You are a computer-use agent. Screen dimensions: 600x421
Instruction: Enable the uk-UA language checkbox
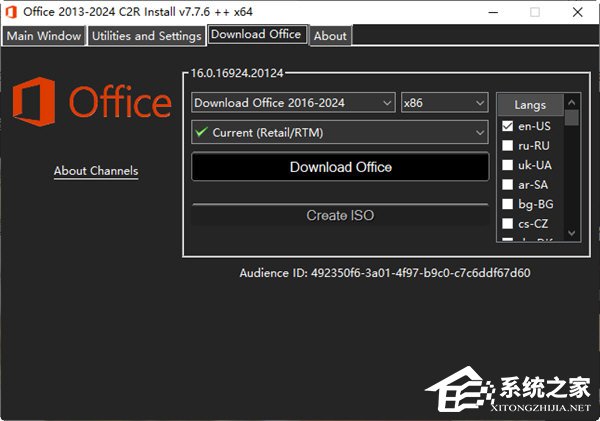pyautogui.click(x=507, y=165)
